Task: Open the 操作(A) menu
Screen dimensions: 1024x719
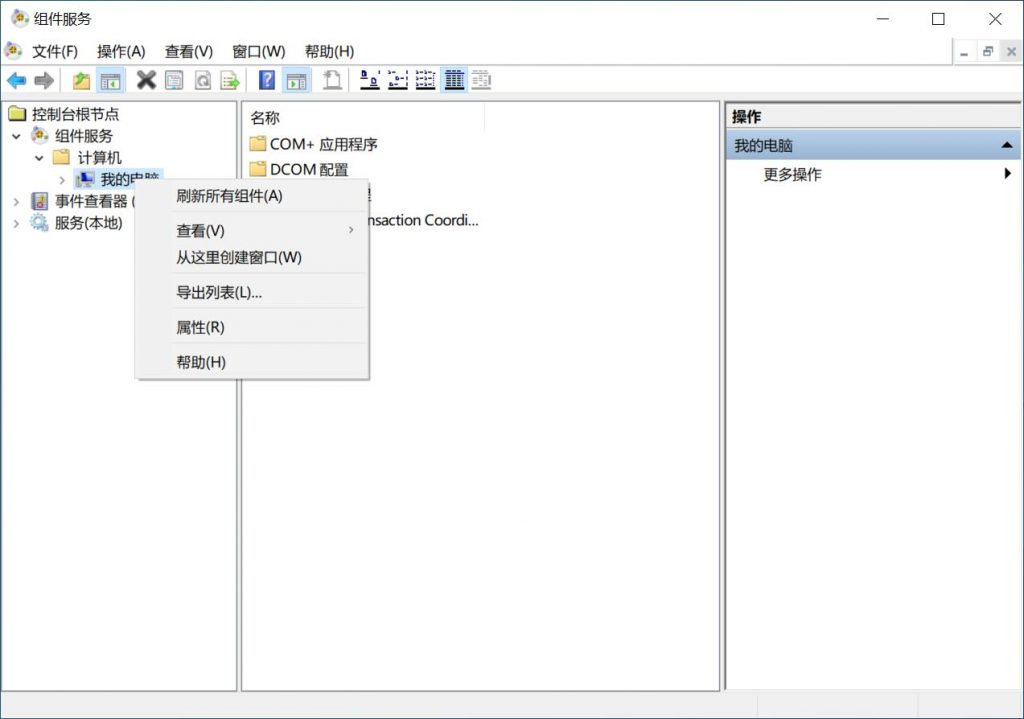Action: pos(121,51)
